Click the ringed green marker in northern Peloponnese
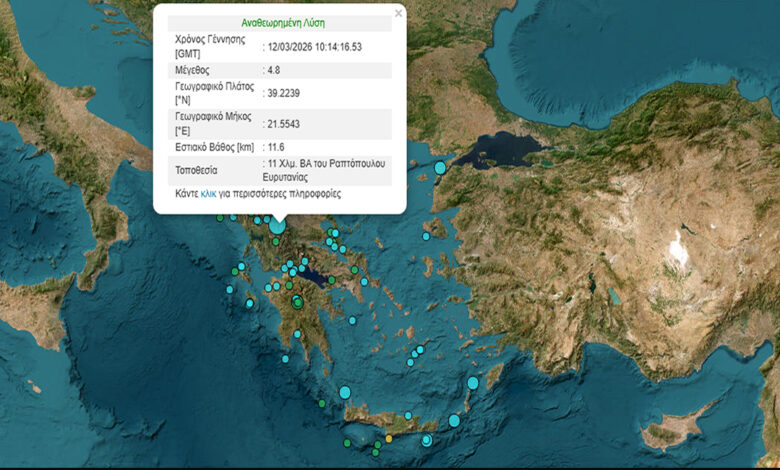The height and width of the screenshot is (470, 780). point(297,302)
